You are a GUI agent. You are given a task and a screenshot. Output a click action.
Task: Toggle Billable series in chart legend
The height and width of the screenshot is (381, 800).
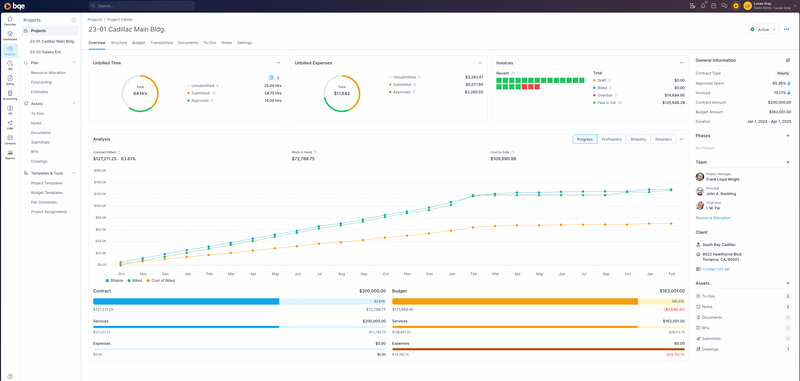(x=114, y=281)
